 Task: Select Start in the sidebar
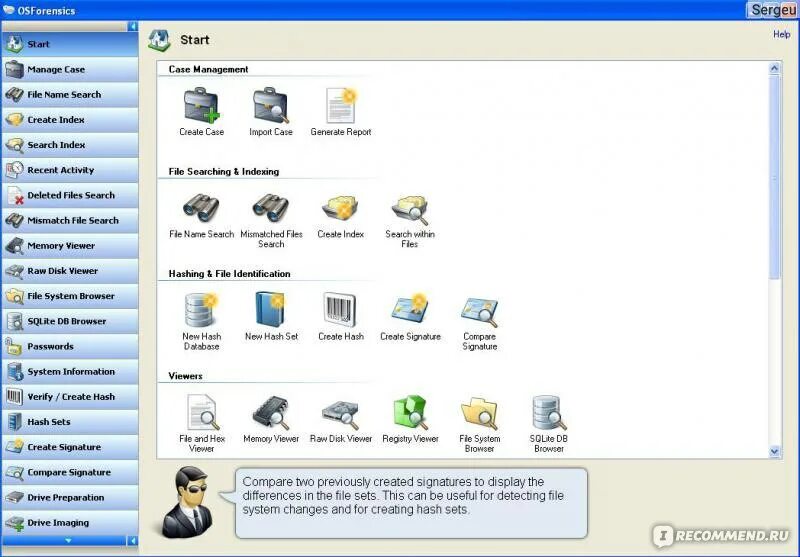click(70, 44)
